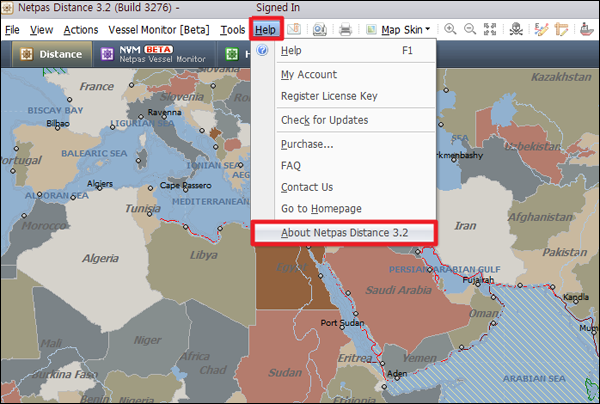Click the Tunisia country label
The height and width of the screenshot is (404, 600).
click(143, 208)
